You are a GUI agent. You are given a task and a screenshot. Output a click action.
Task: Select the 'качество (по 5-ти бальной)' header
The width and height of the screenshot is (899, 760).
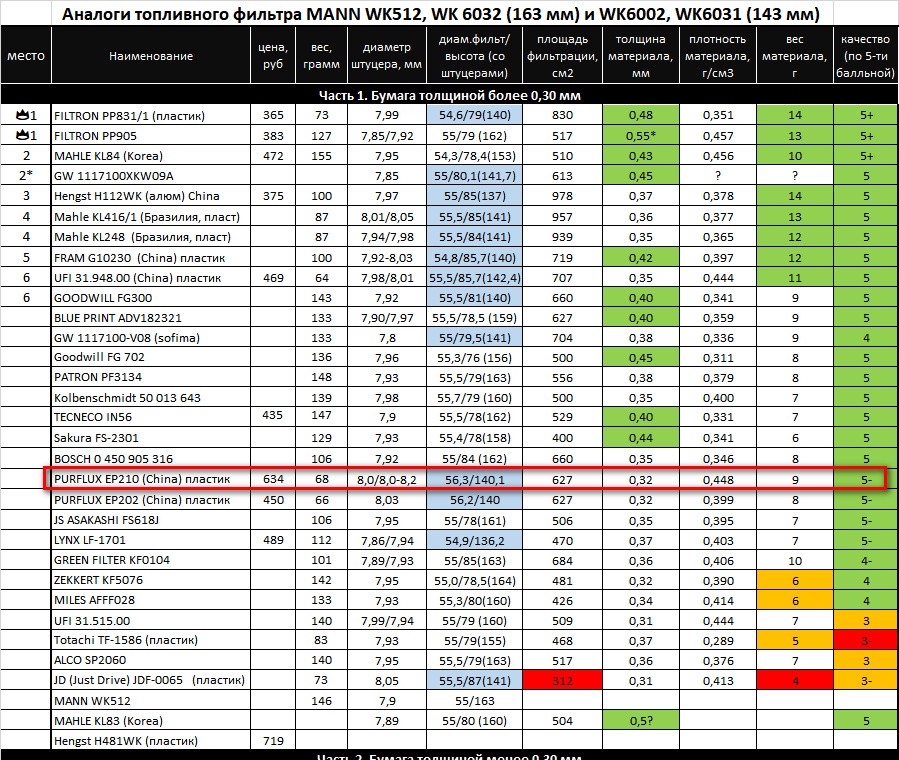click(866, 56)
